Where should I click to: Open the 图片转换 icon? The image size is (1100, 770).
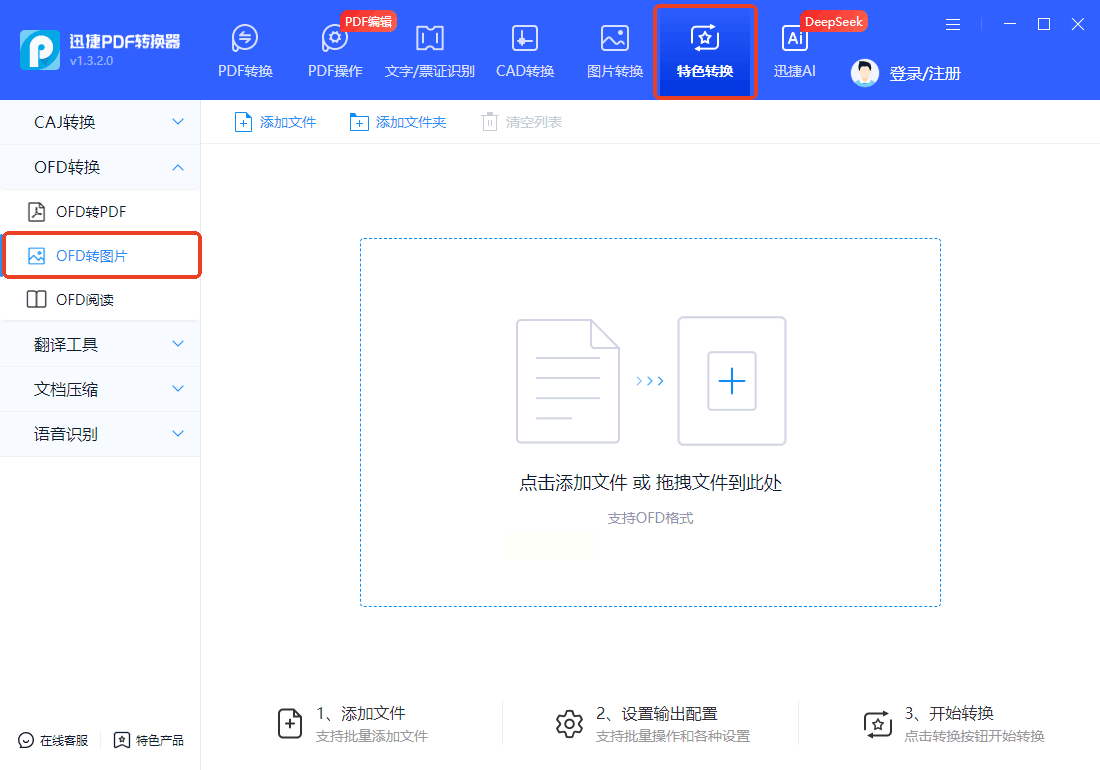[x=615, y=39]
